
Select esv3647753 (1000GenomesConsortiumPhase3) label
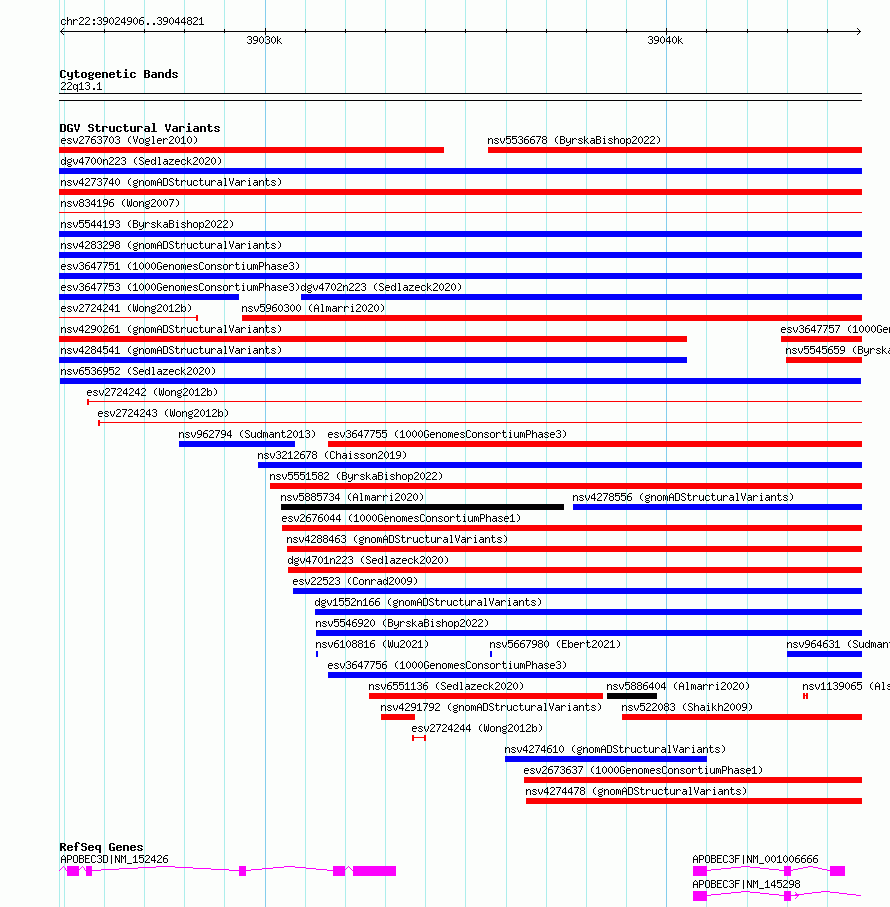[x=180, y=287]
